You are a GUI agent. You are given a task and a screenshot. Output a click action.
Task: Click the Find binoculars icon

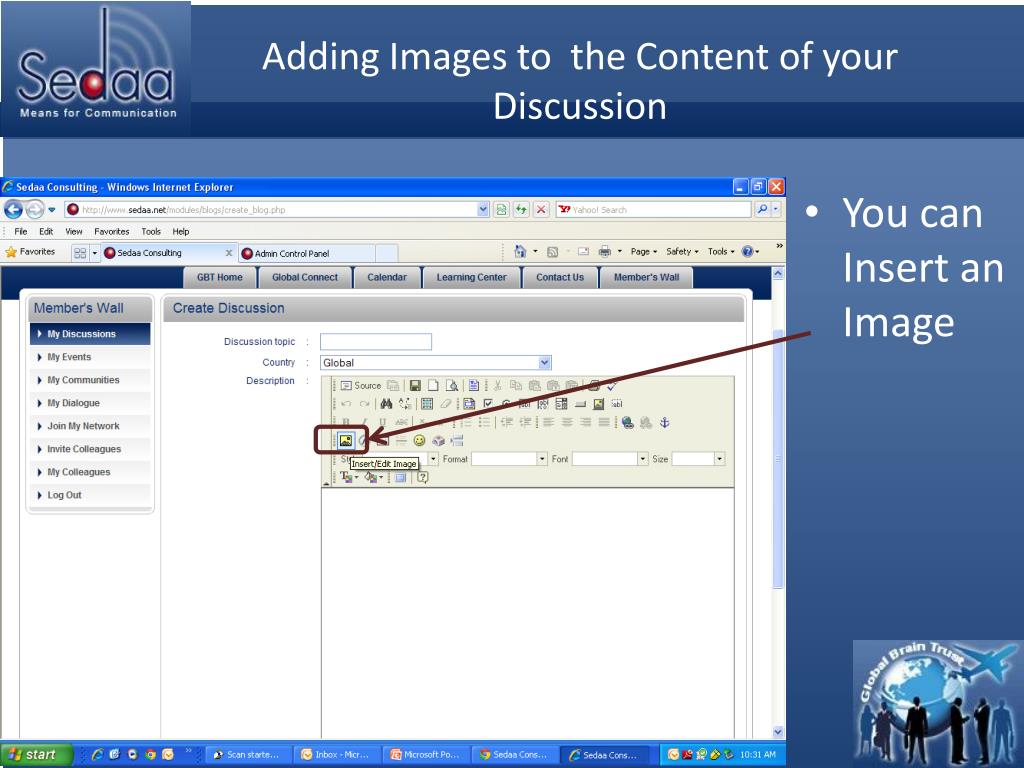coord(386,404)
